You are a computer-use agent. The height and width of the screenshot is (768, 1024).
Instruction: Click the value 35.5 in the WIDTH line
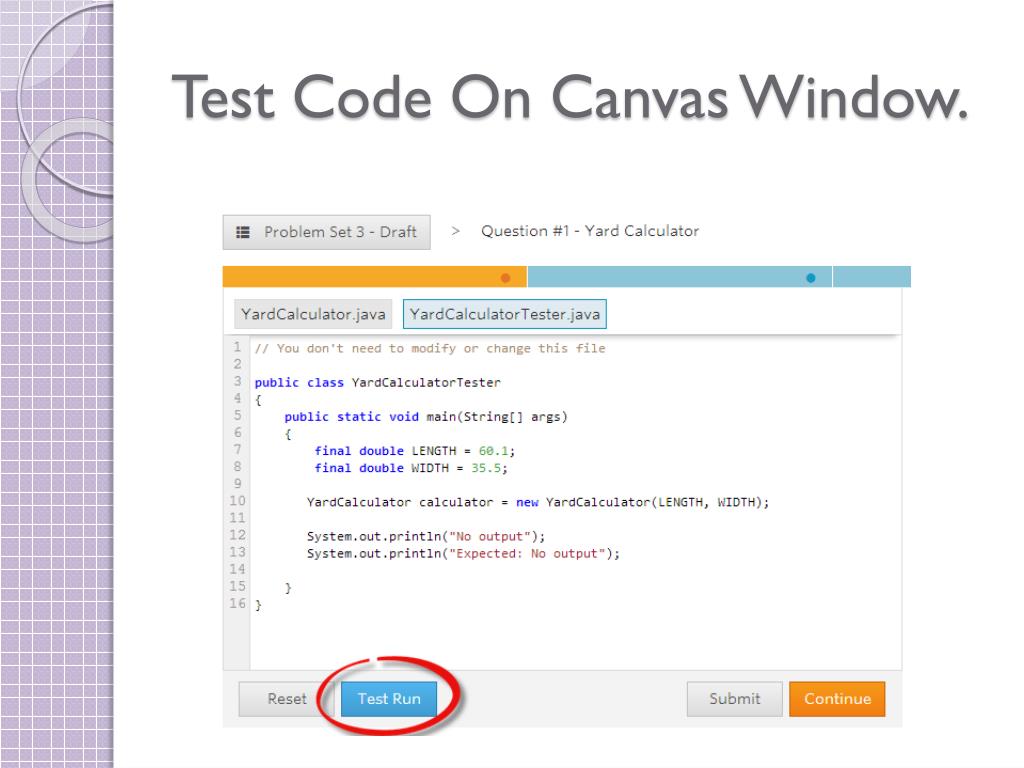point(486,468)
